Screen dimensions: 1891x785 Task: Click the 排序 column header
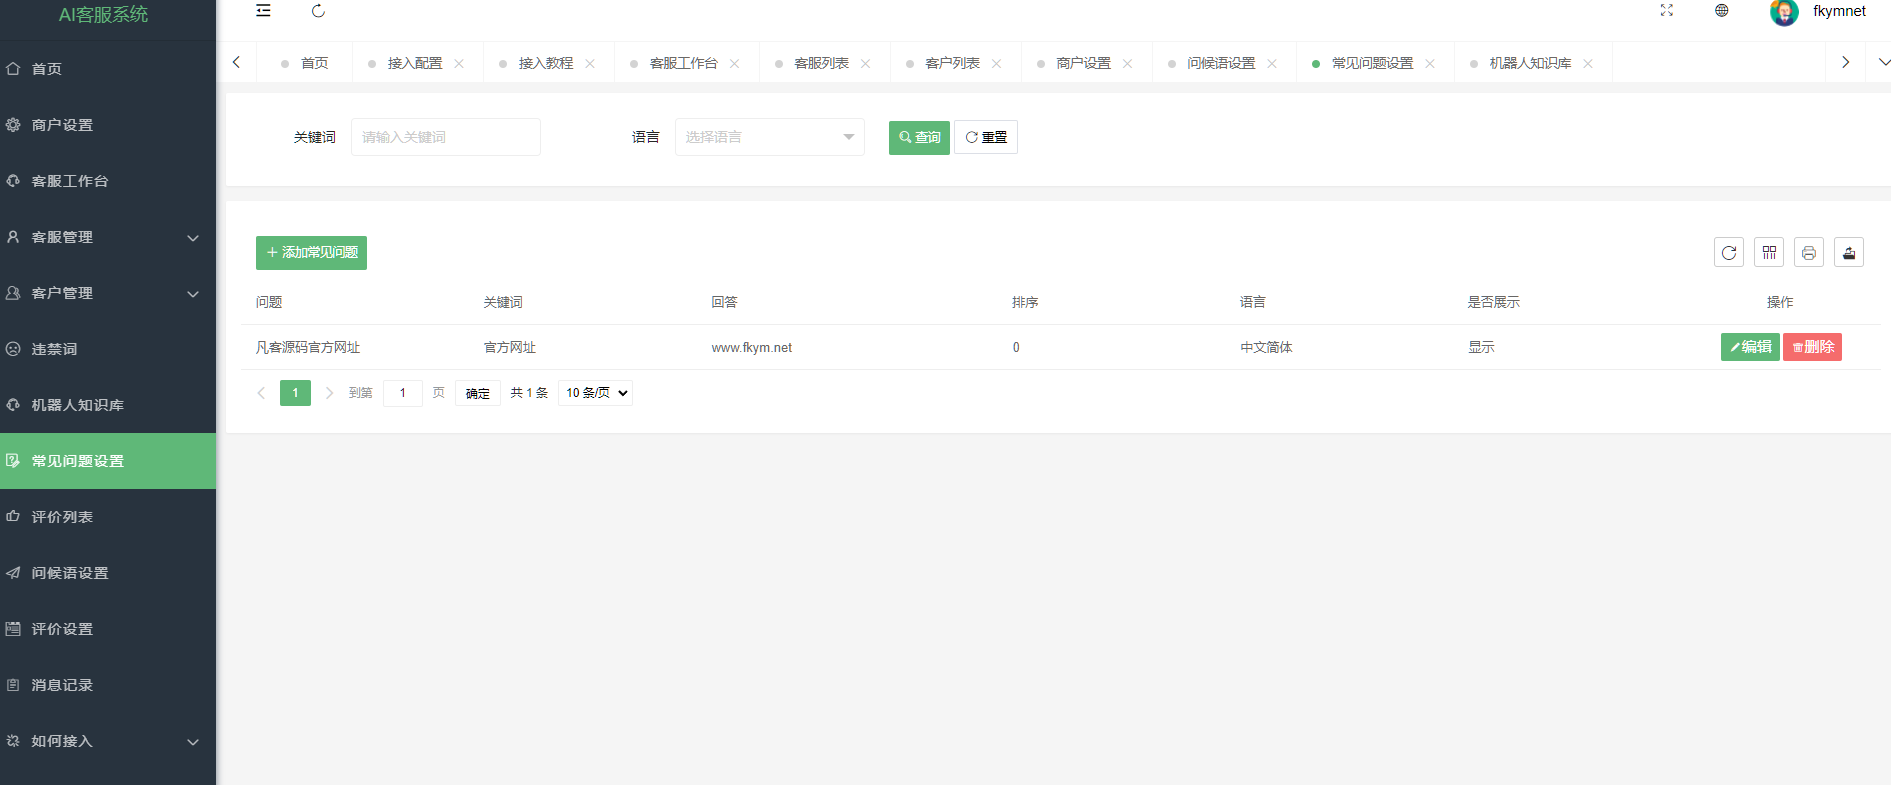point(1025,302)
